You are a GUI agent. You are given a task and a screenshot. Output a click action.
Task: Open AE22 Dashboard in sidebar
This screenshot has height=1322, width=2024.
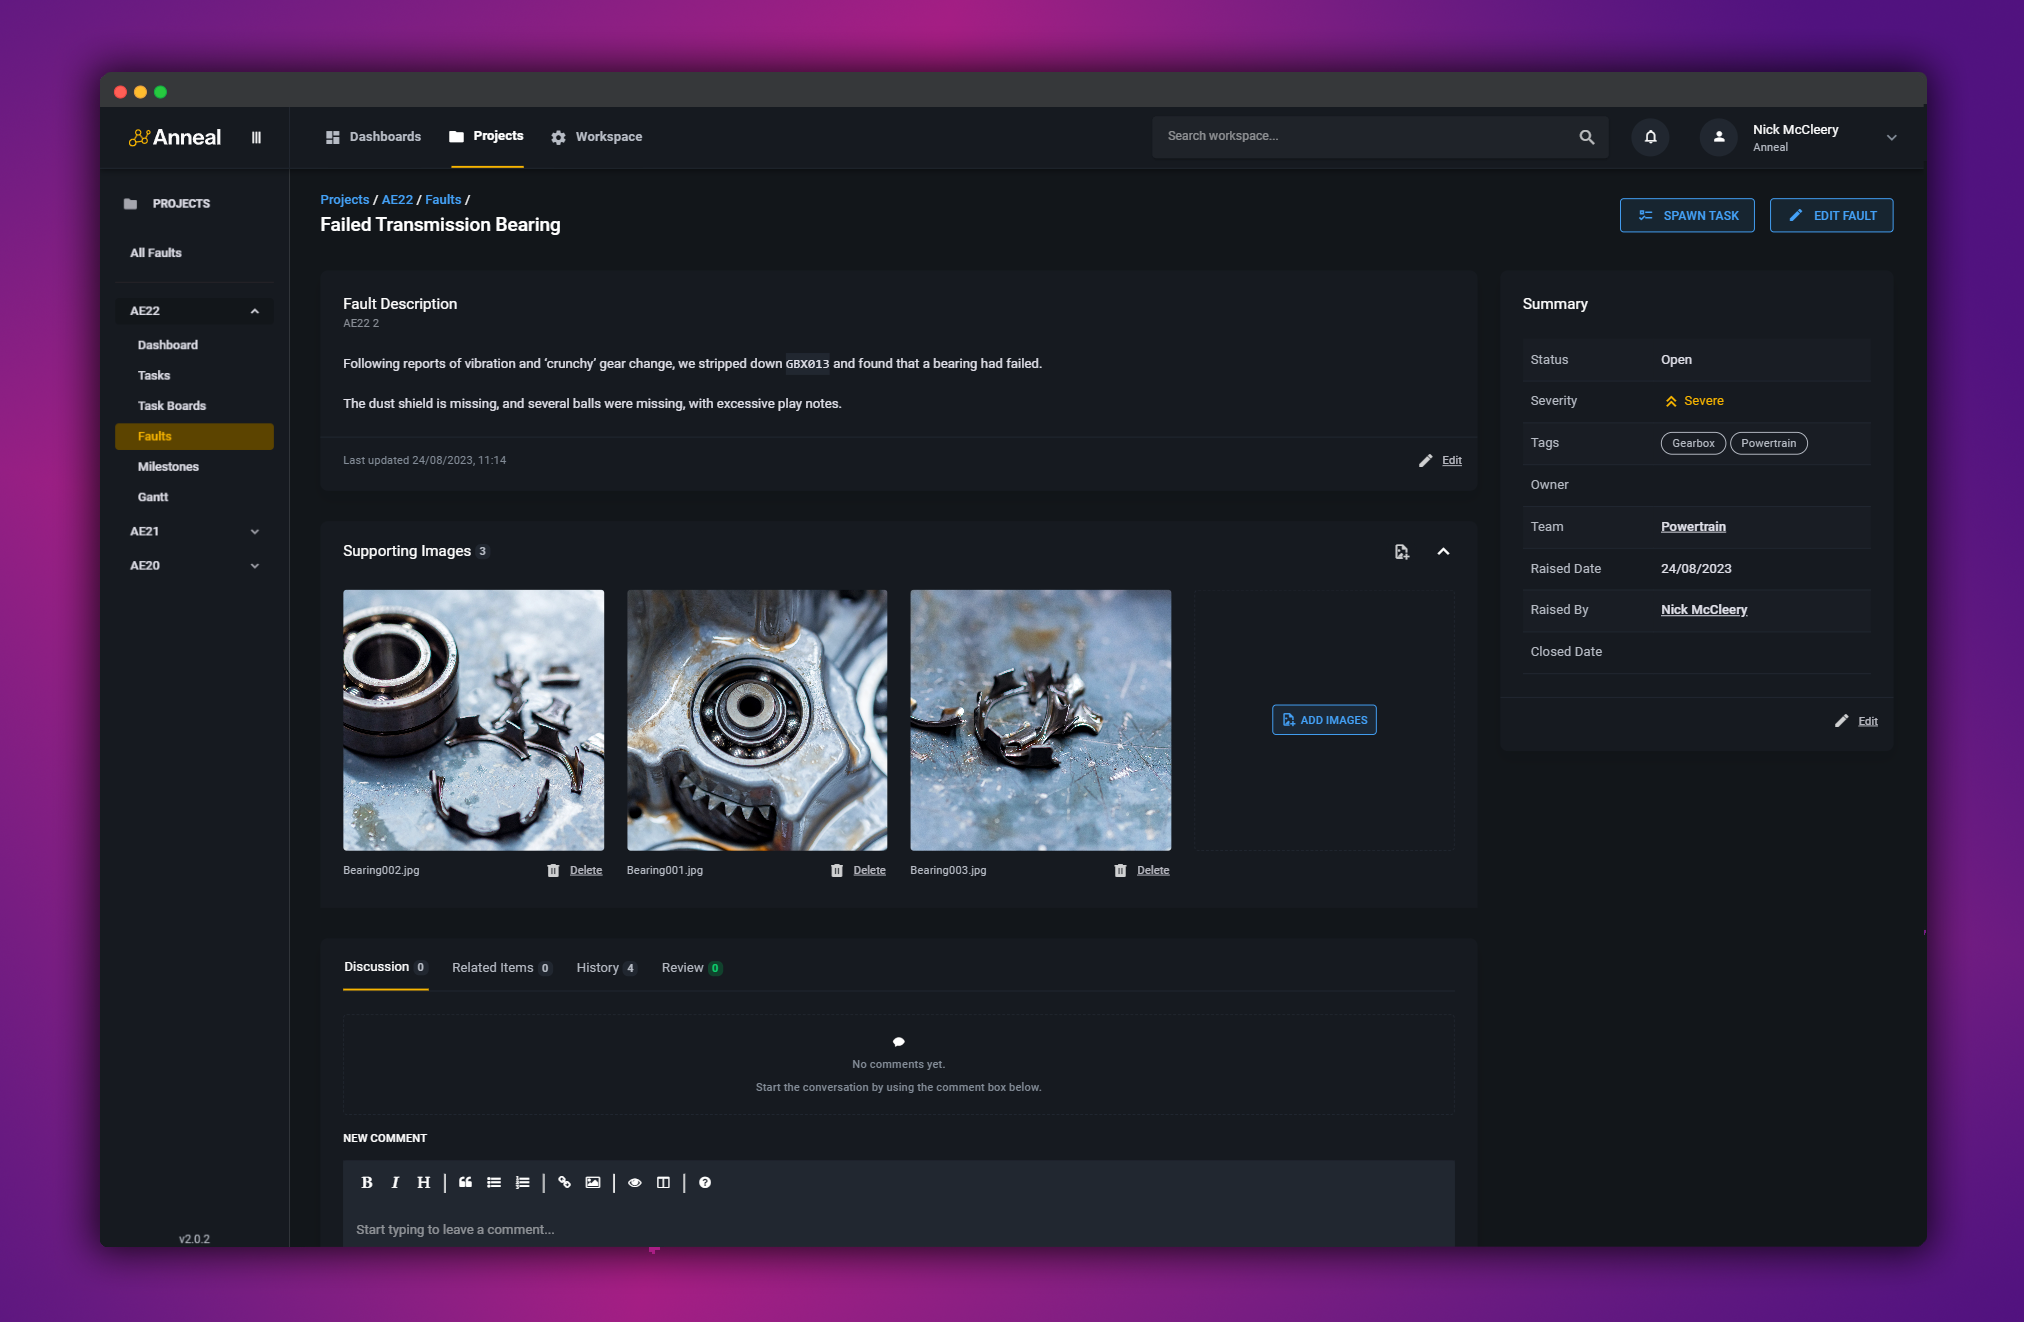click(168, 345)
